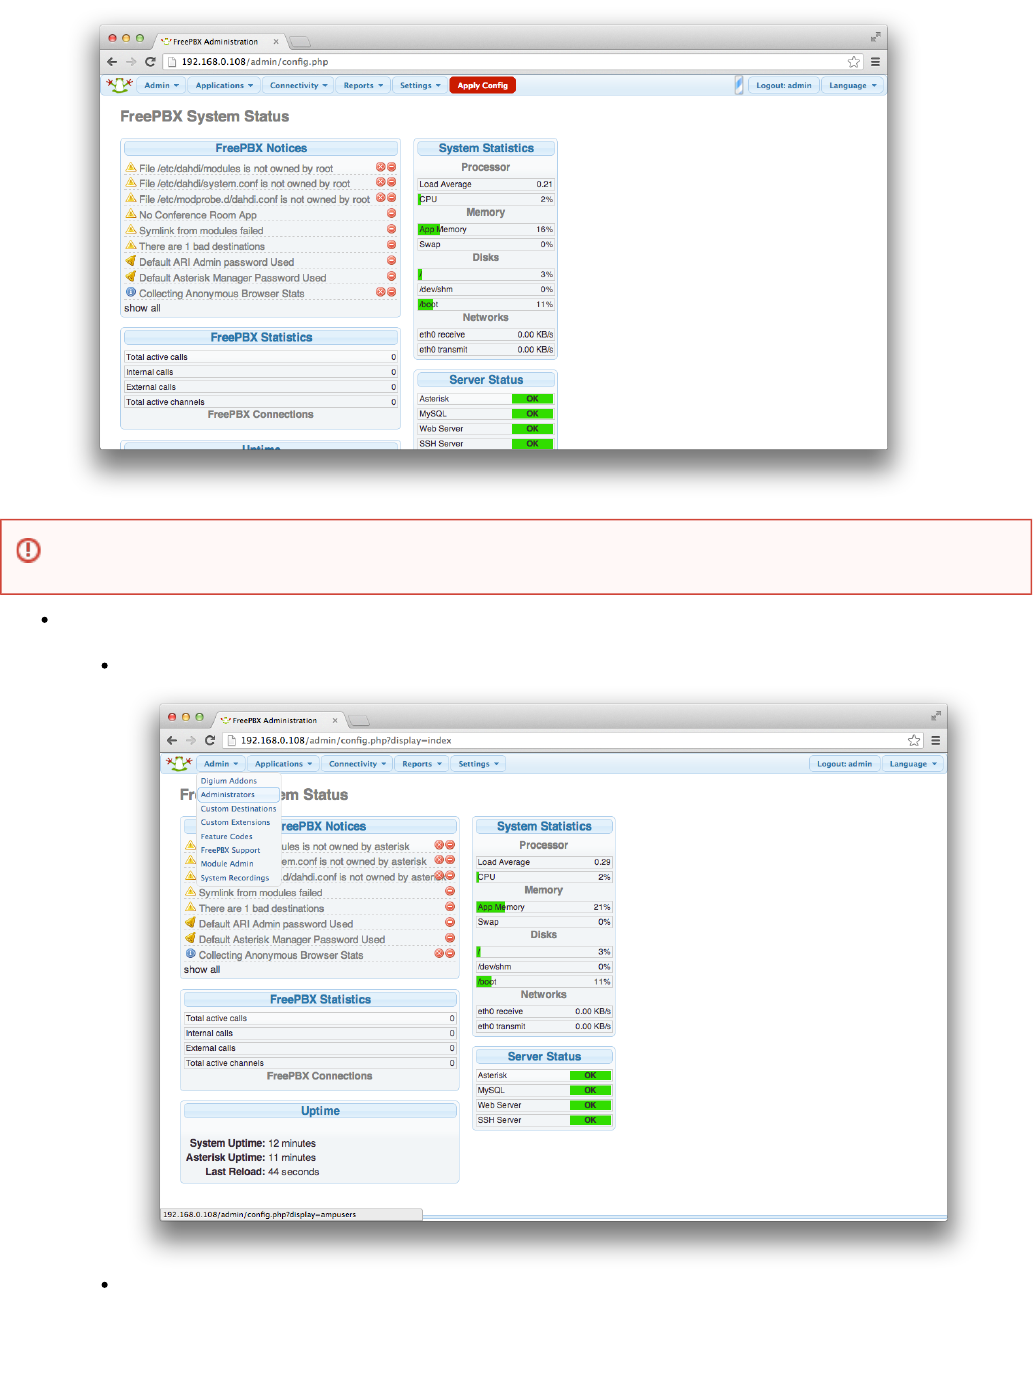
Task: Open the Applications dropdown in the lower window
Action: tap(283, 764)
